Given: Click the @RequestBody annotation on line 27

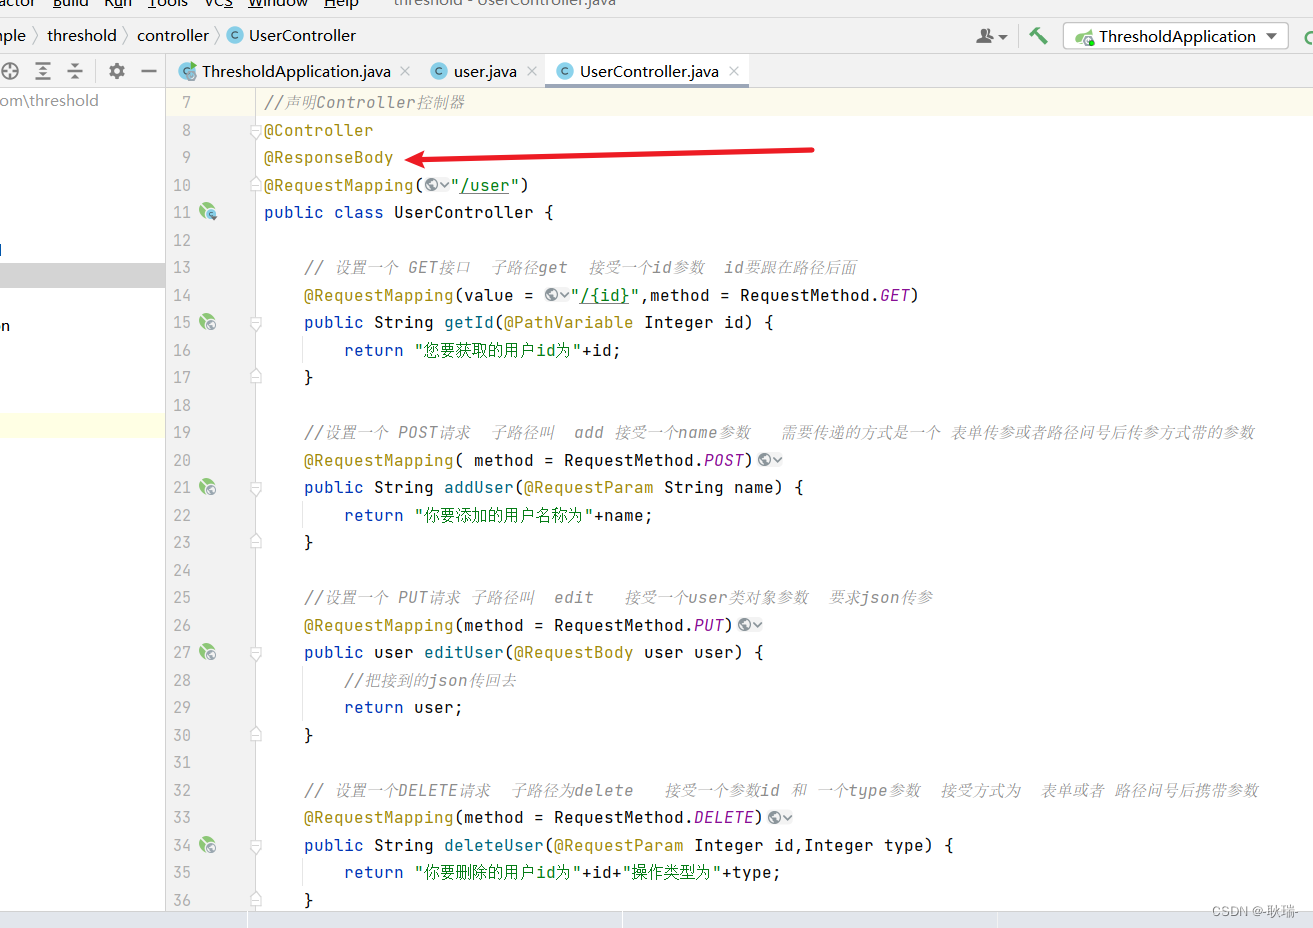Looking at the screenshot, I should point(573,652).
